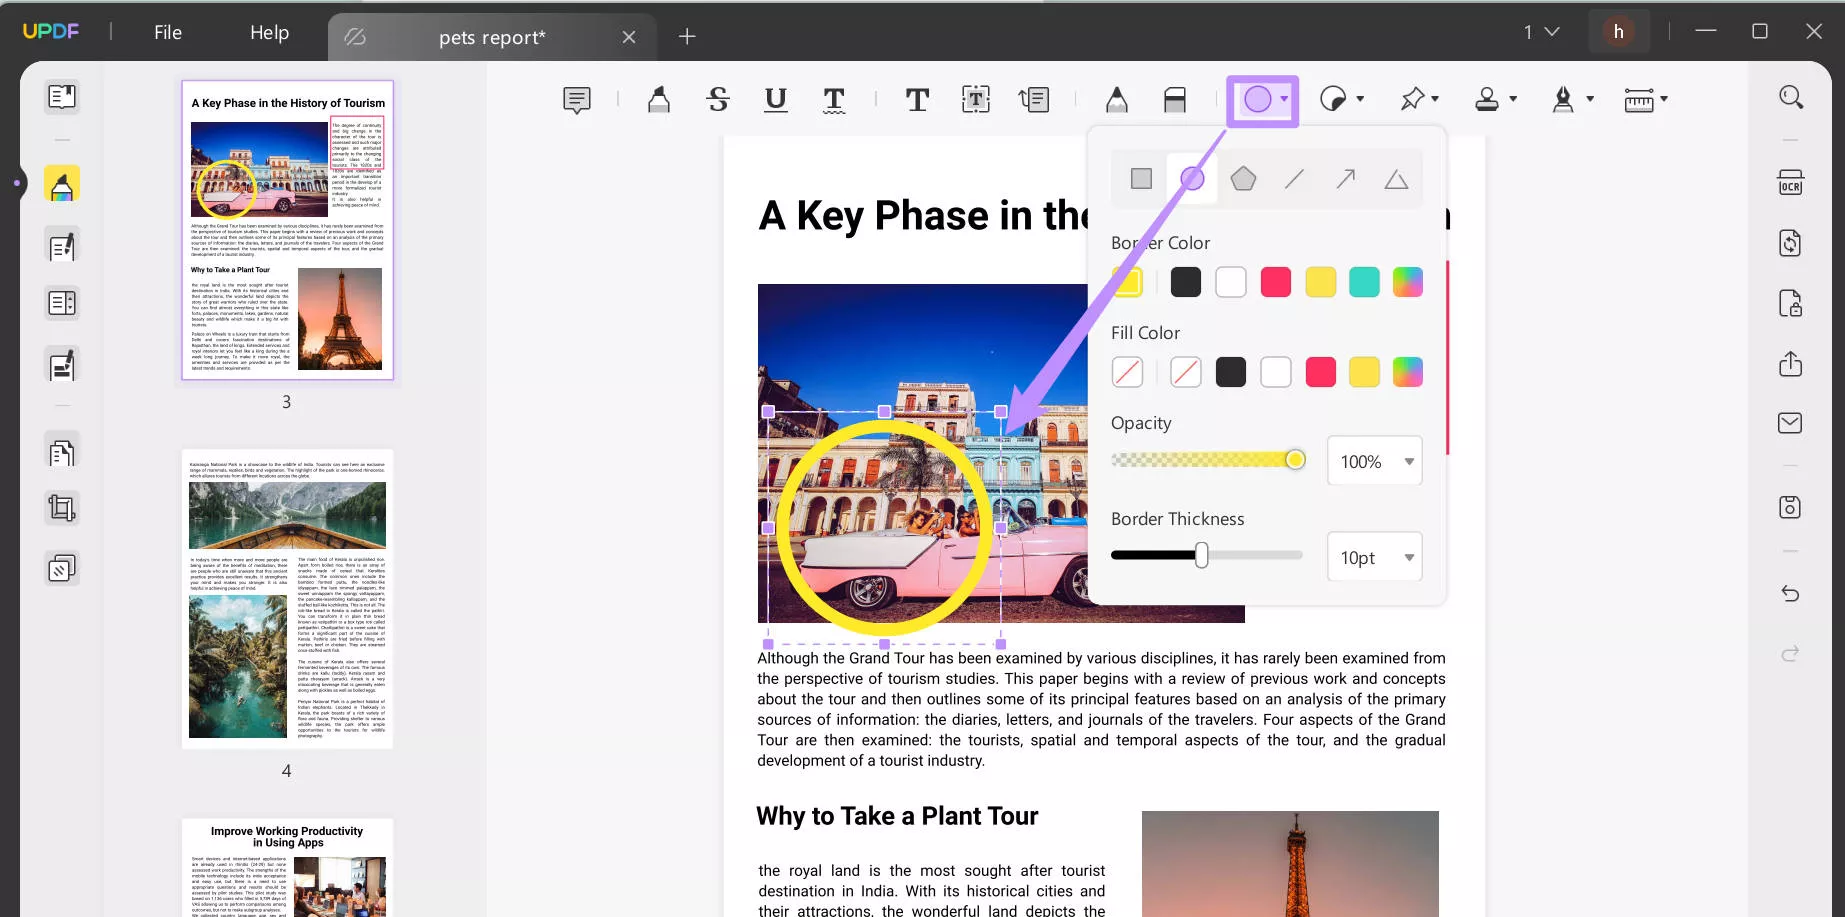Open the user account avatar h

(x=1618, y=32)
